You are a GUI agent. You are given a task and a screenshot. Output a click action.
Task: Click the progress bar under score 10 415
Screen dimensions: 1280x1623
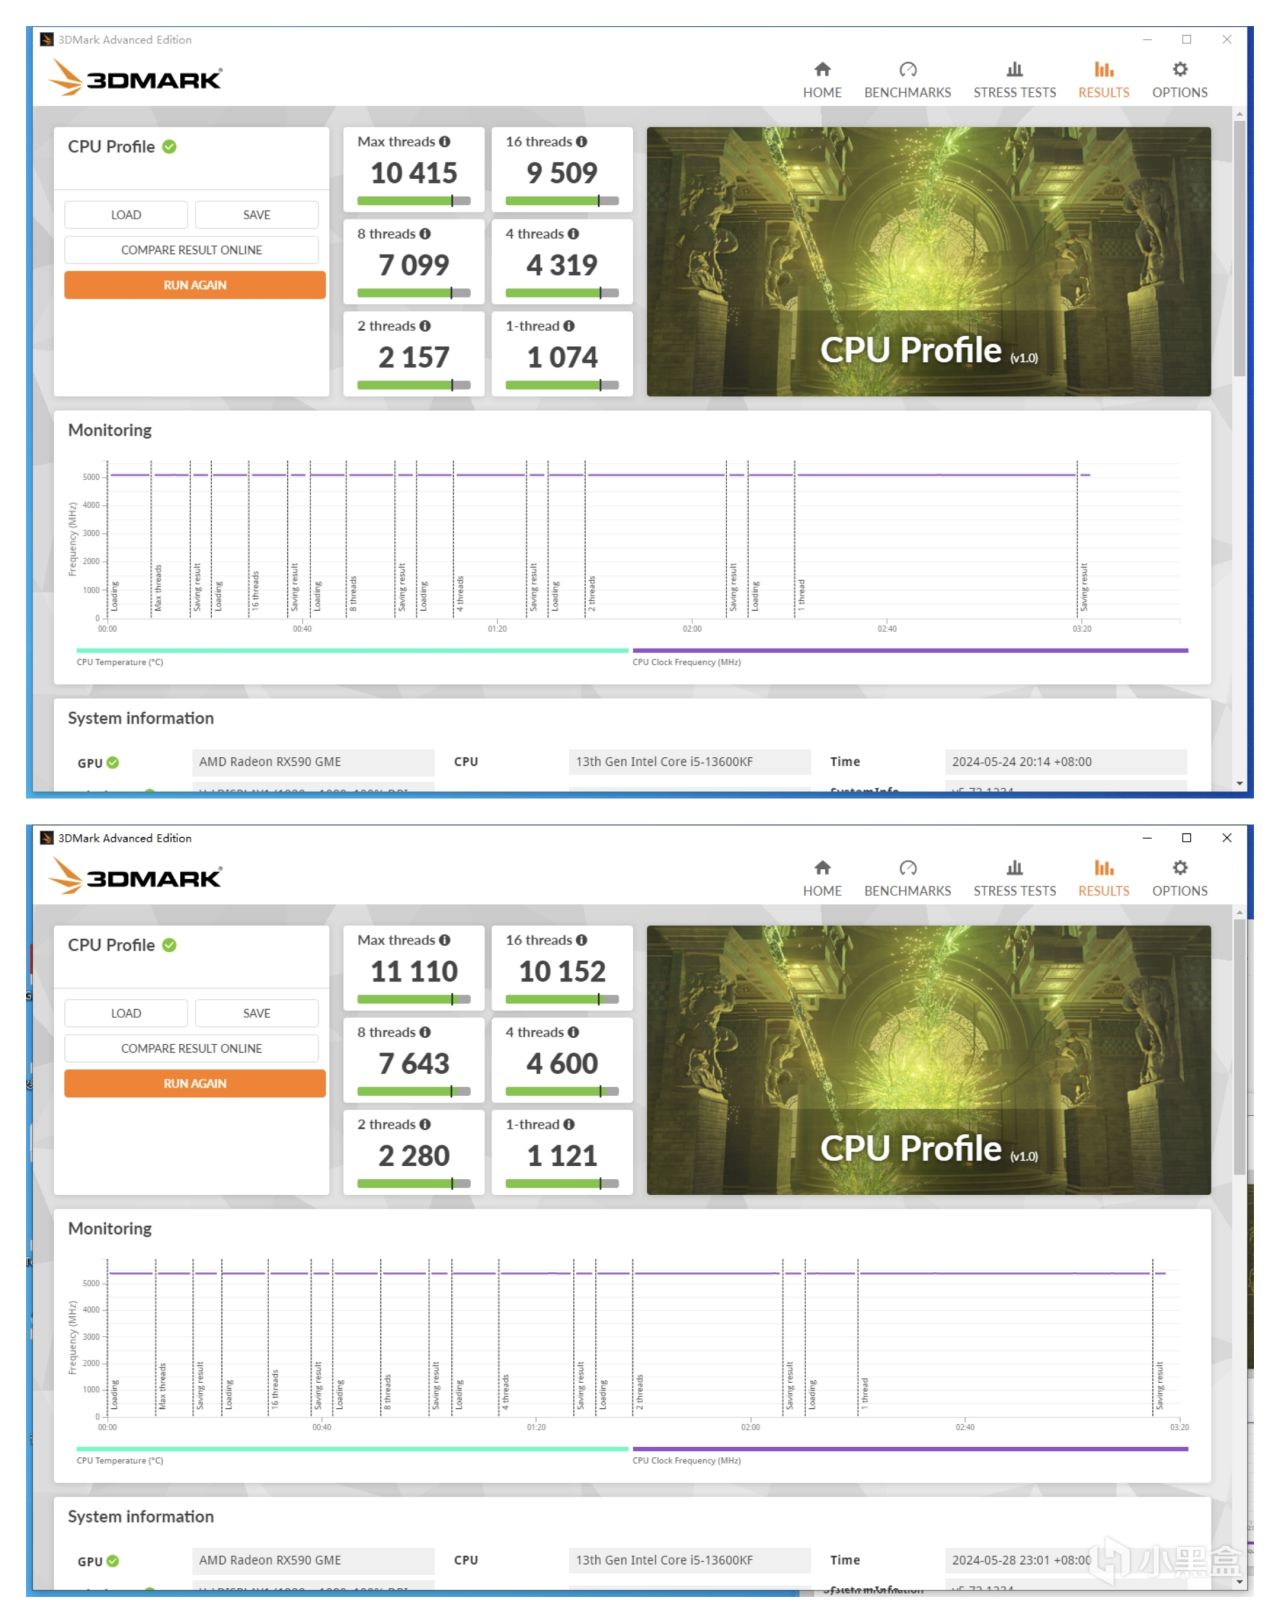pos(414,201)
